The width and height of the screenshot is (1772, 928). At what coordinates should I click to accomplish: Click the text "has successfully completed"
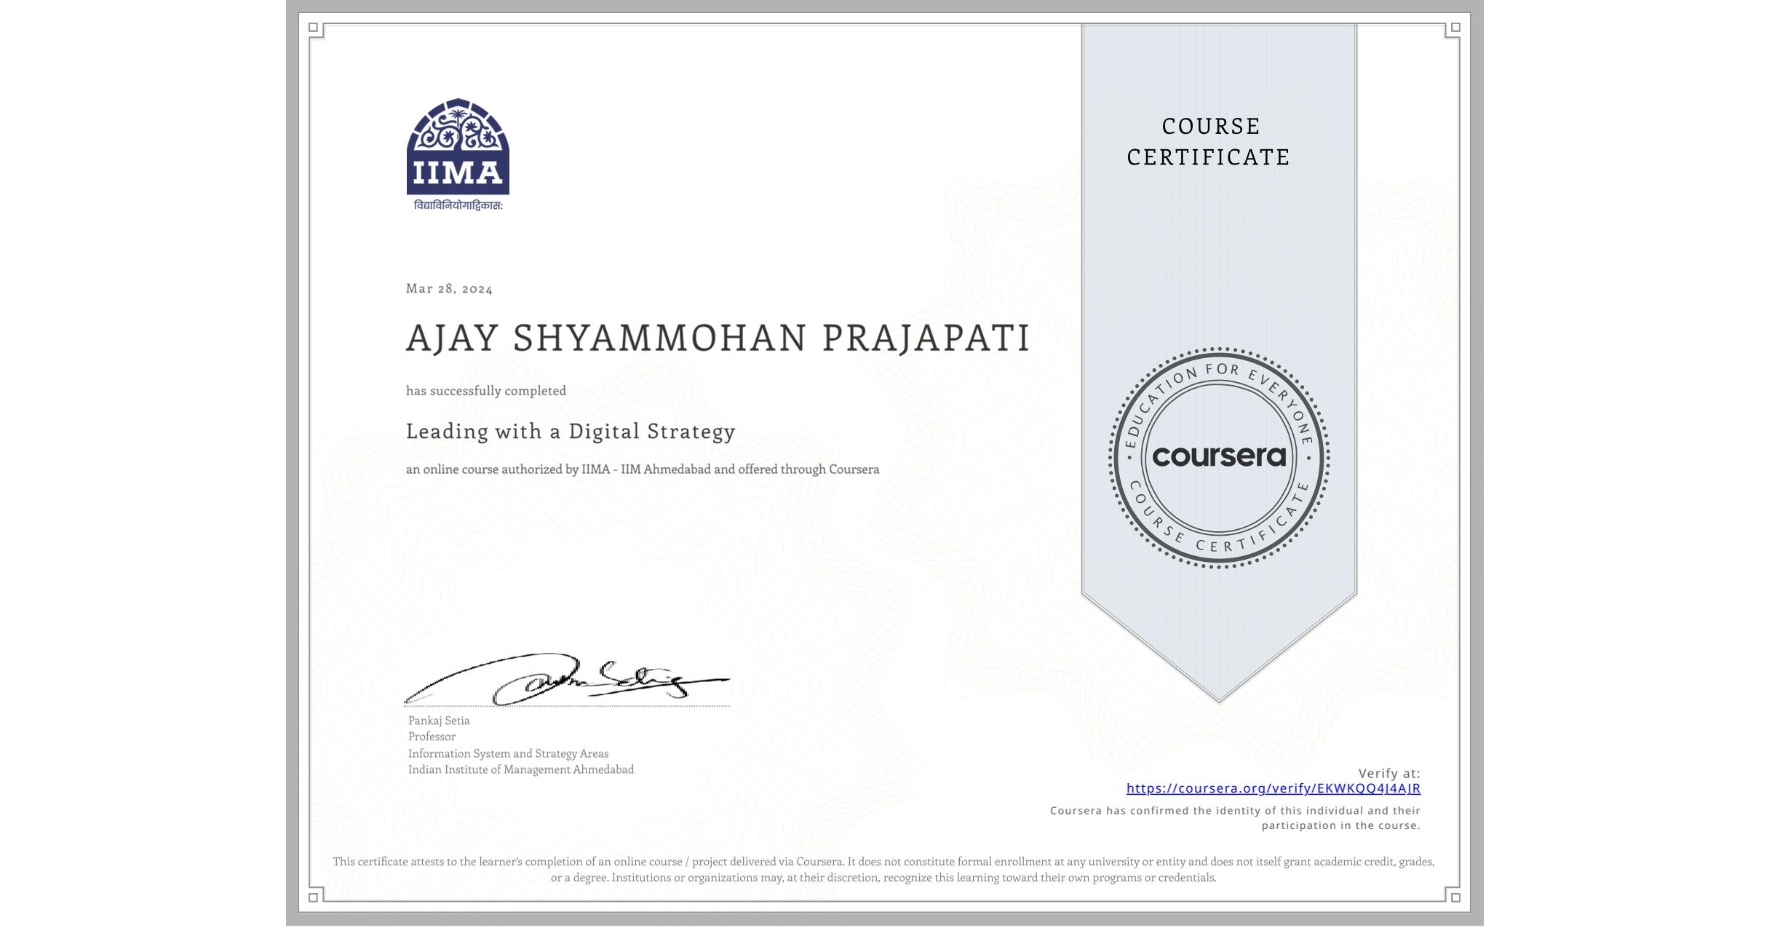pyautogui.click(x=486, y=391)
